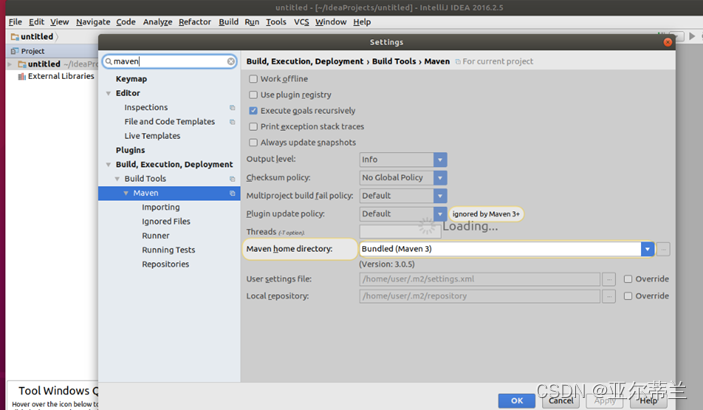This screenshot has height=410, width=703.
Task: Clear the maven search field
Action: [231, 61]
